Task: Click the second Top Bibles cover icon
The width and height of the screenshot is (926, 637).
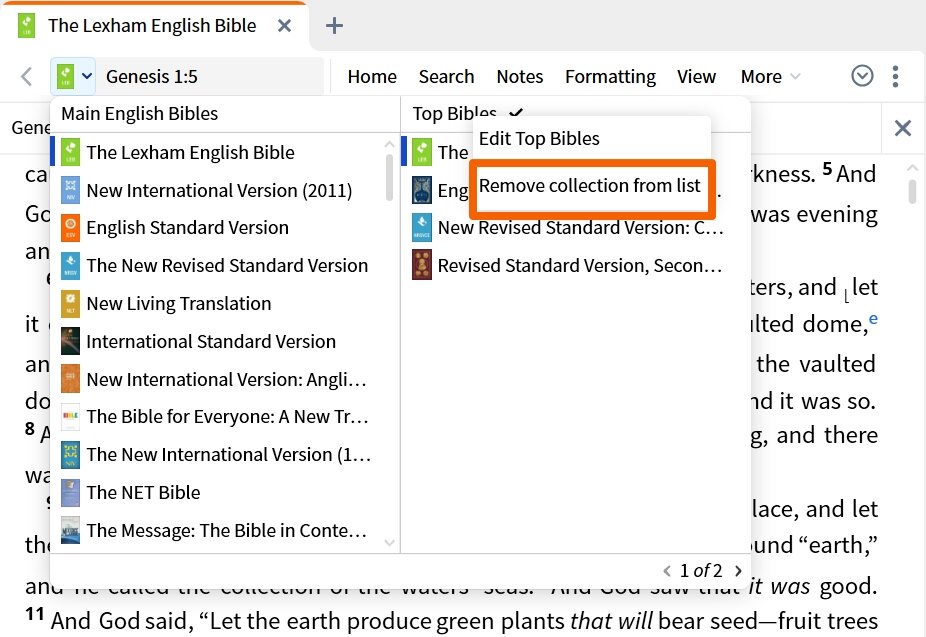Action: tap(422, 190)
